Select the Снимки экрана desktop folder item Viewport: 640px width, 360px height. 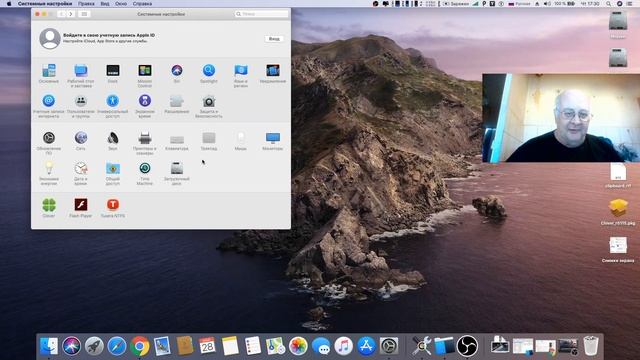click(618, 249)
